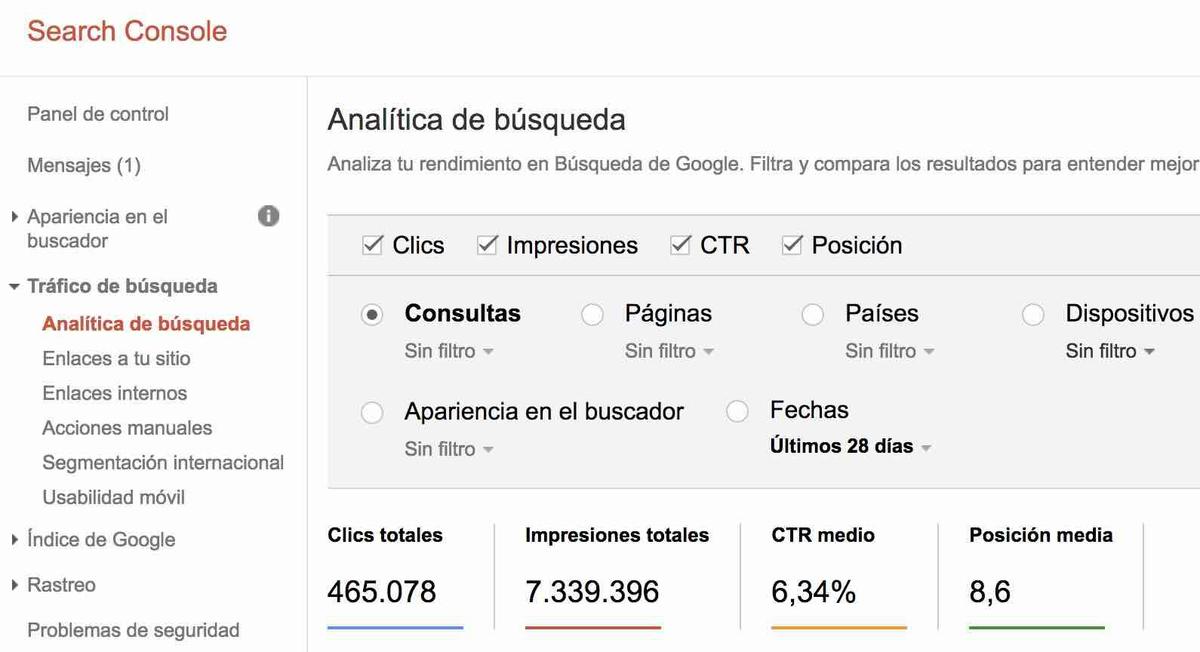1200x652 pixels.
Task: Open the Sin filtro dropdown under Consultas
Action: click(449, 351)
